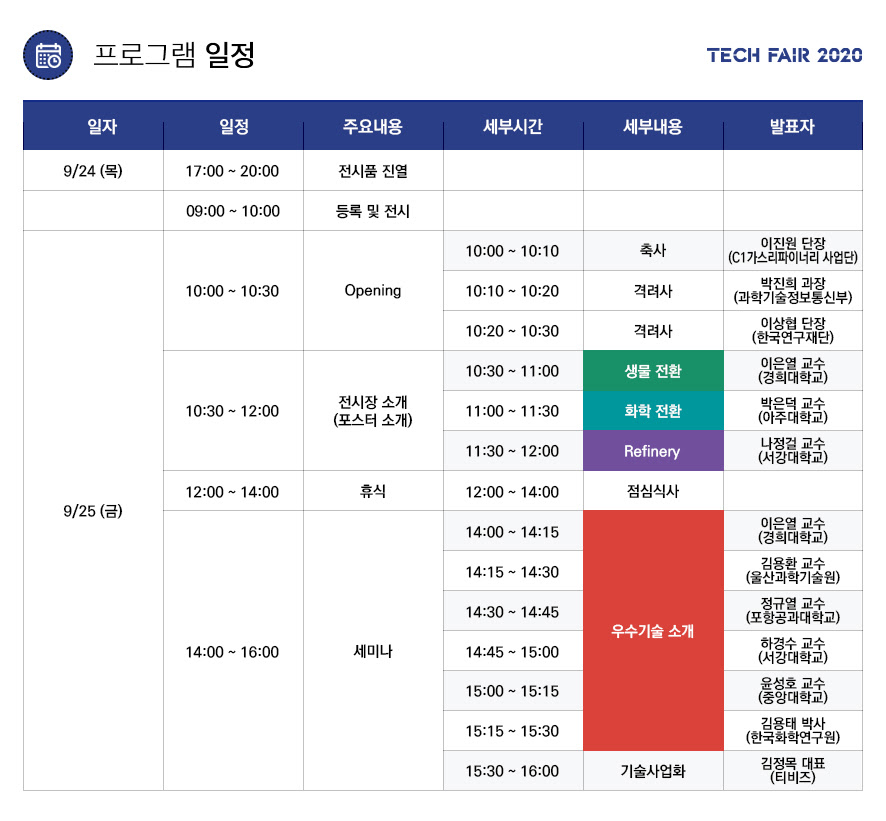Click the purple Refinery cell
The width and height of the screenshot is (886, 821).
pos(652,451)
